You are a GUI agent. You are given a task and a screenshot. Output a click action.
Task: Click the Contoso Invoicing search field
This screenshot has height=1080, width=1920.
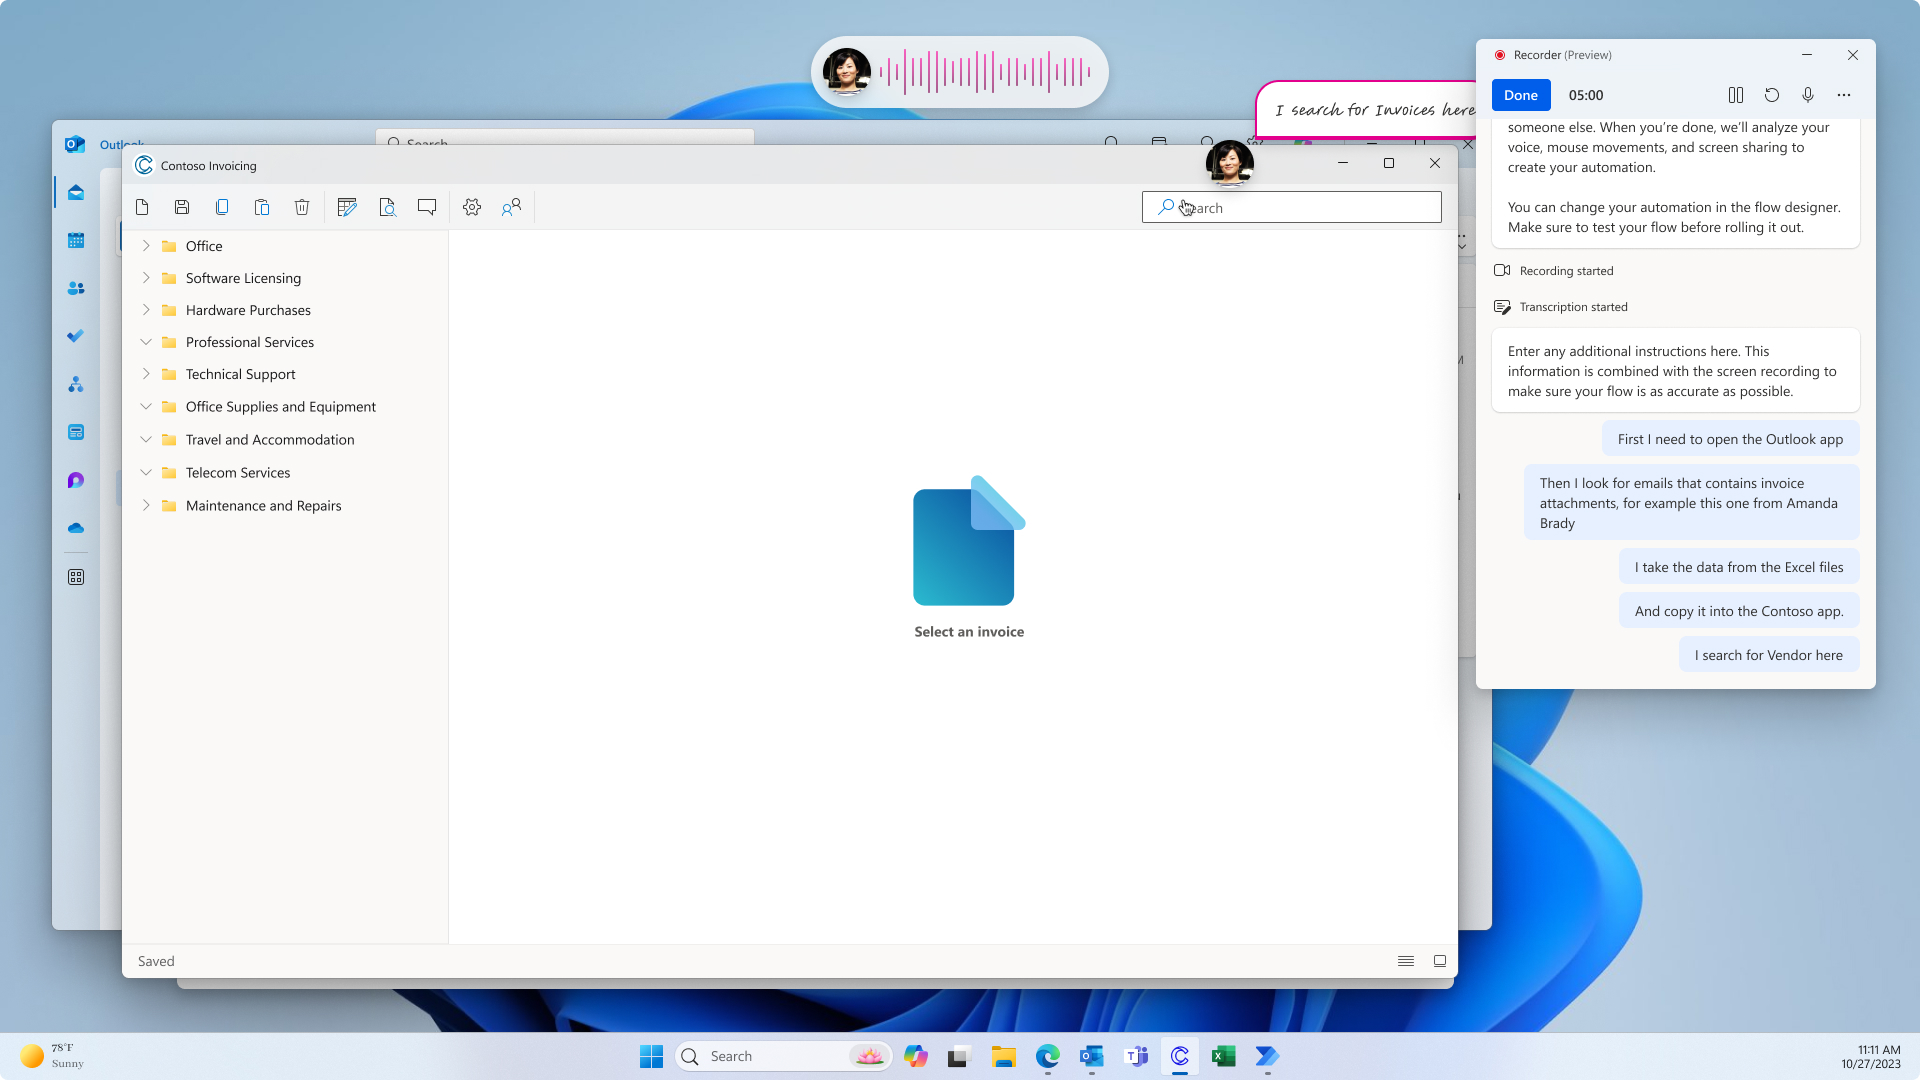pos(1292,207)
